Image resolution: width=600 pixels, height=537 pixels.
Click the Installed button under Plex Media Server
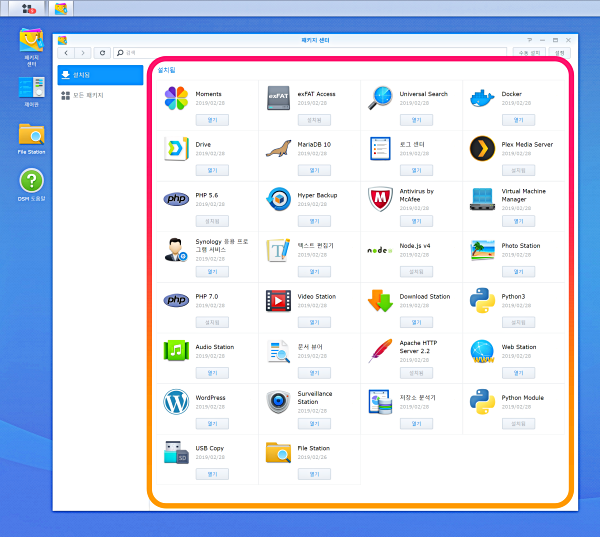click(x=518, y=170)
